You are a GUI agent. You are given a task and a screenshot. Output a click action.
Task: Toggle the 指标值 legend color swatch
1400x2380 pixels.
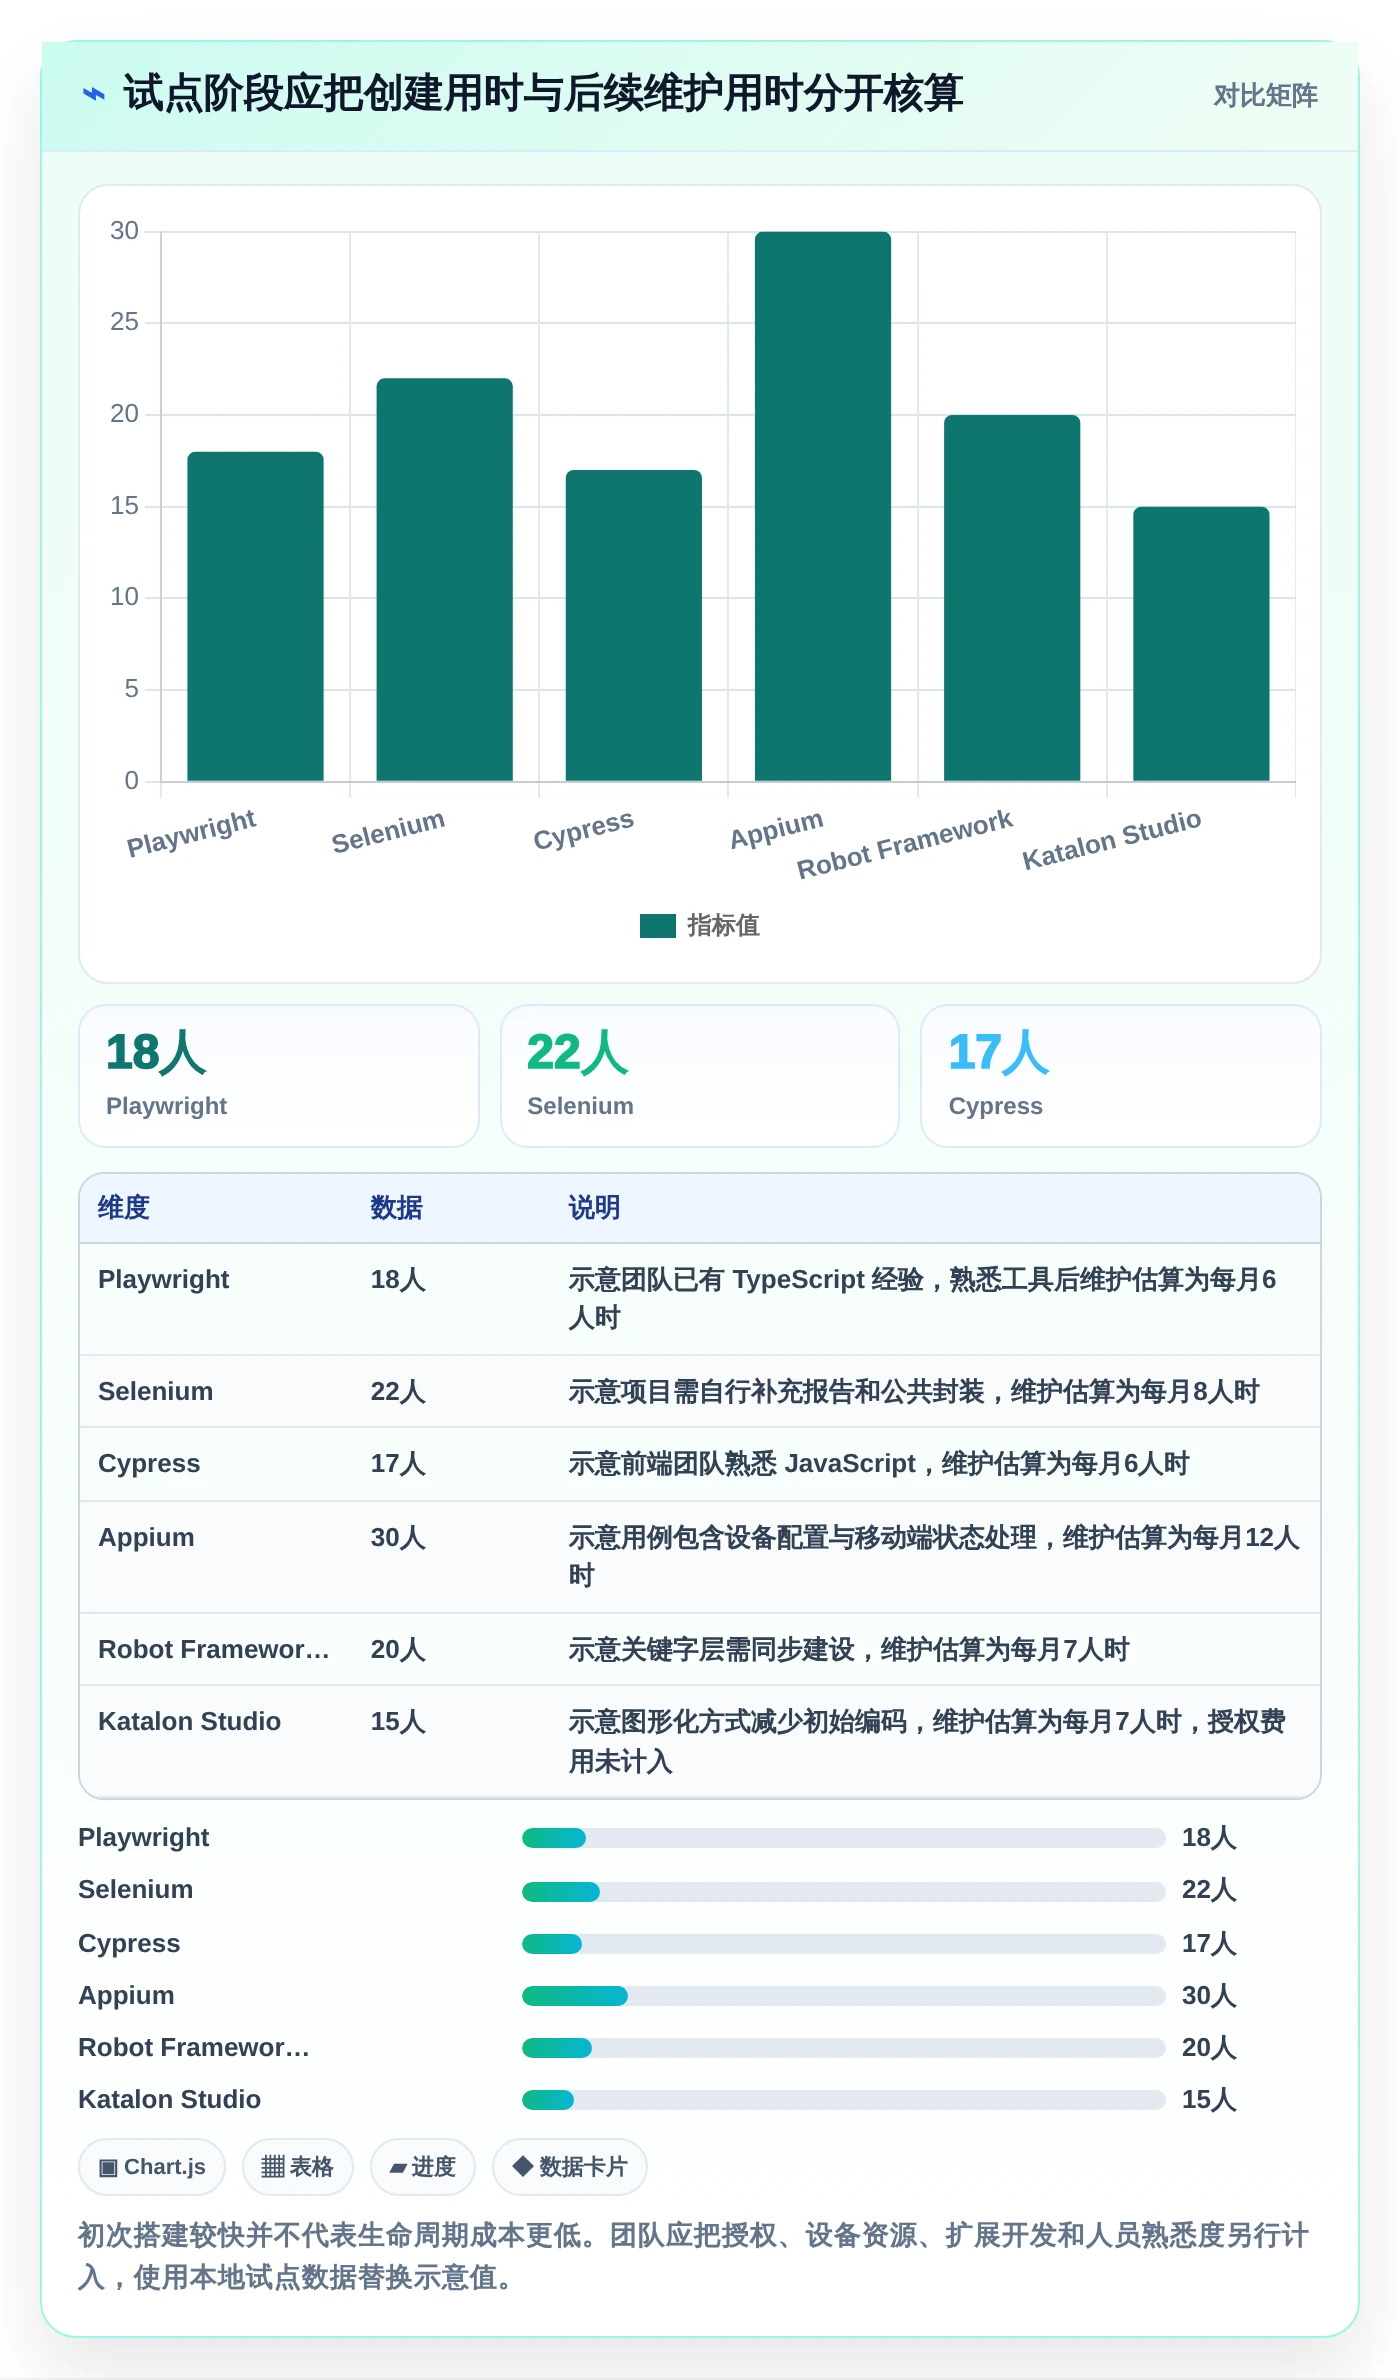coord(658,926)
